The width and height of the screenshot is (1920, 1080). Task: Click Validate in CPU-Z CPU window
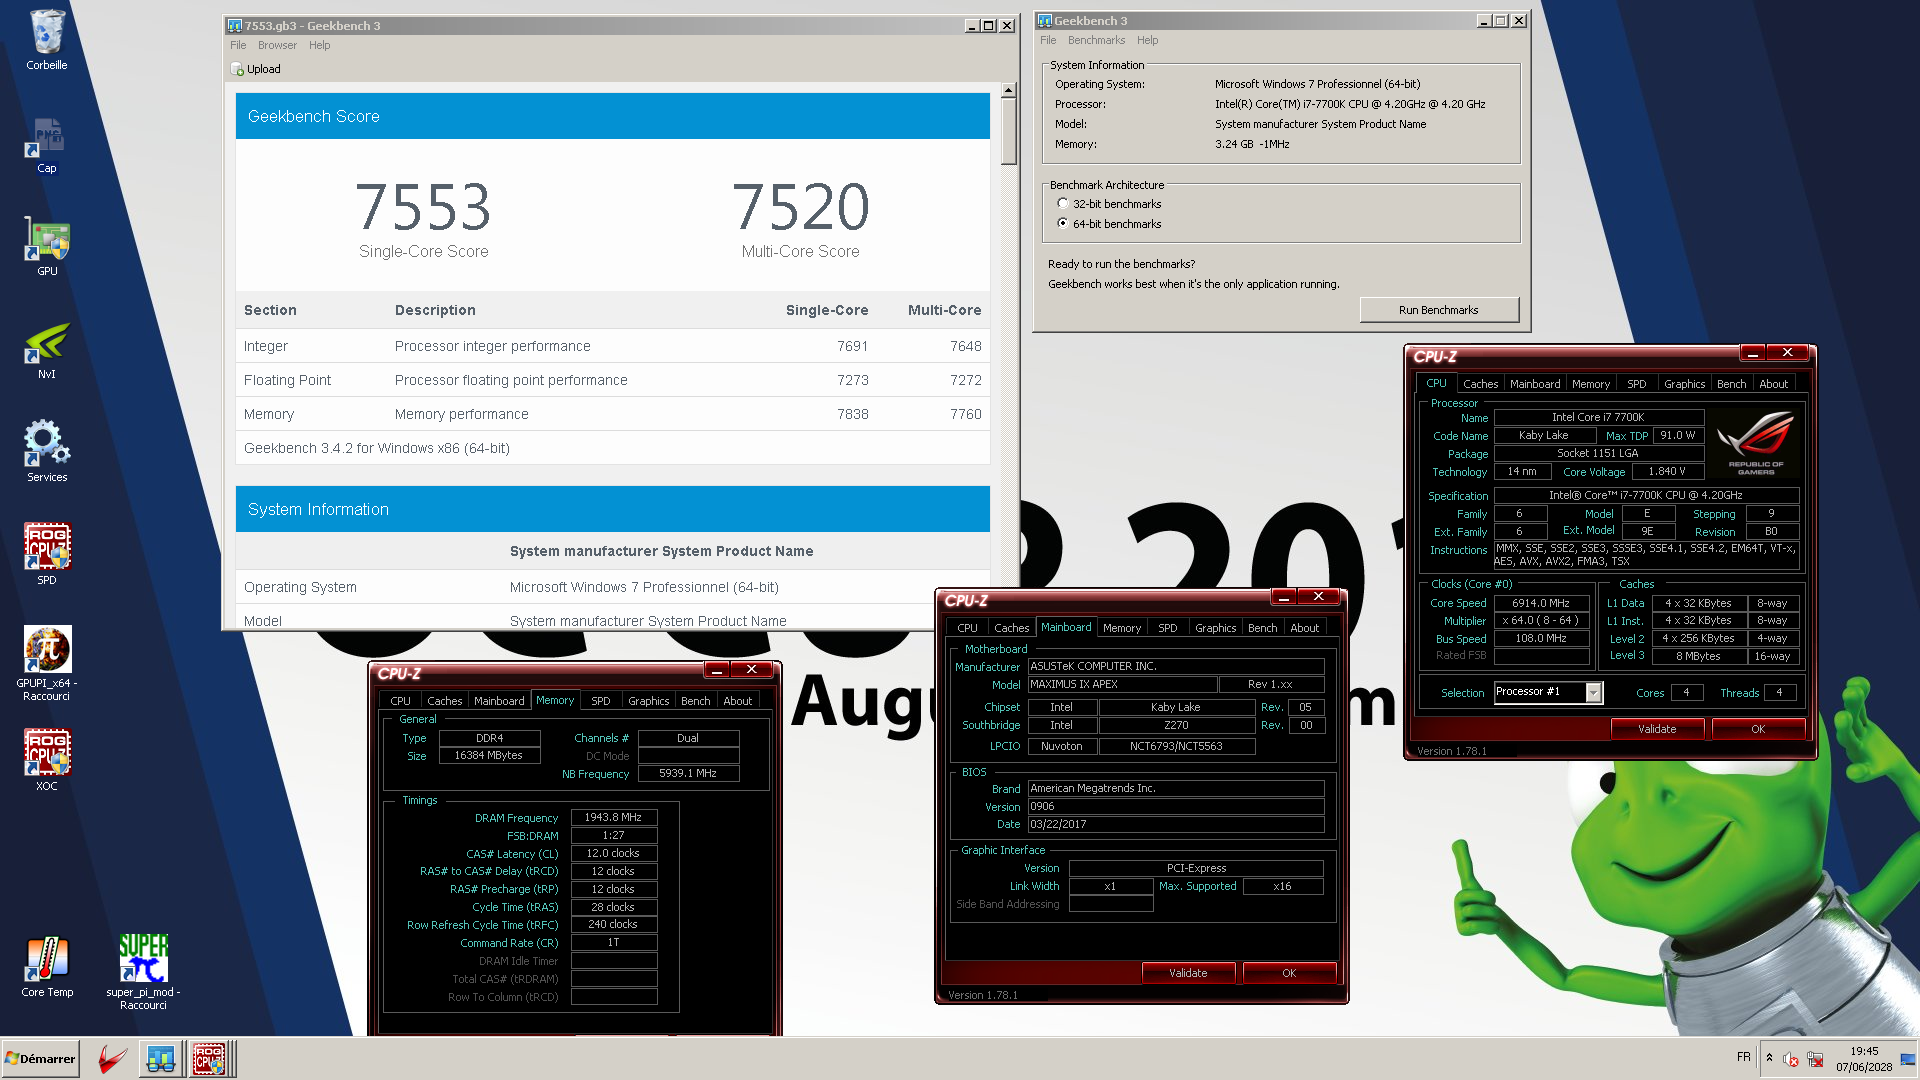point(1657,729)
